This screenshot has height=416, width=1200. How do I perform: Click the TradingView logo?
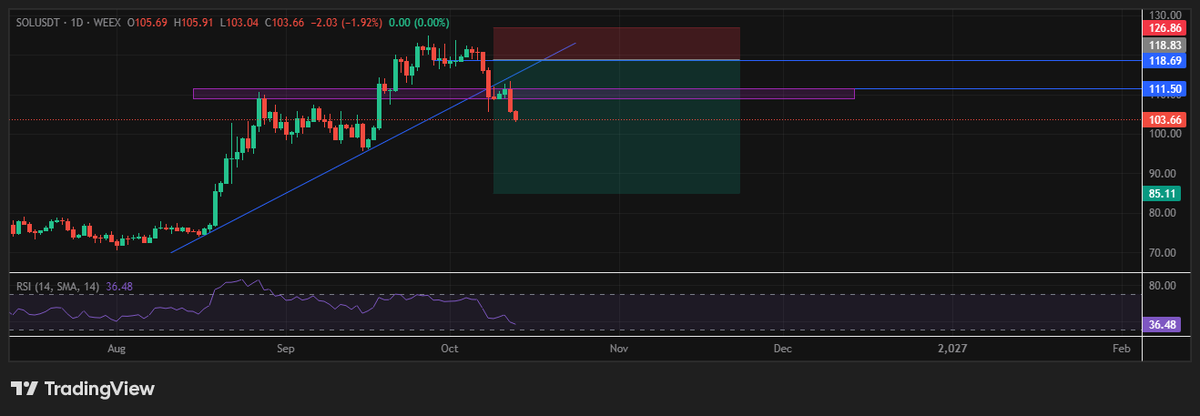82,389
